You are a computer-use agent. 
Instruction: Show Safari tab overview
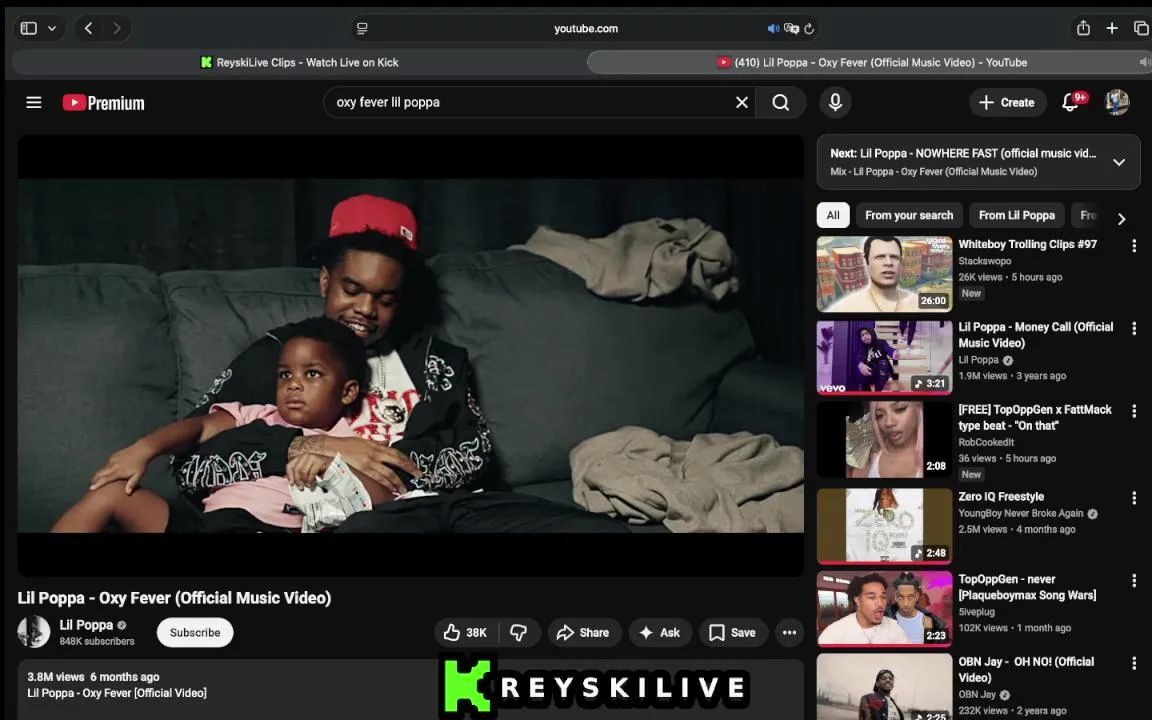[x=1141, y=28]
